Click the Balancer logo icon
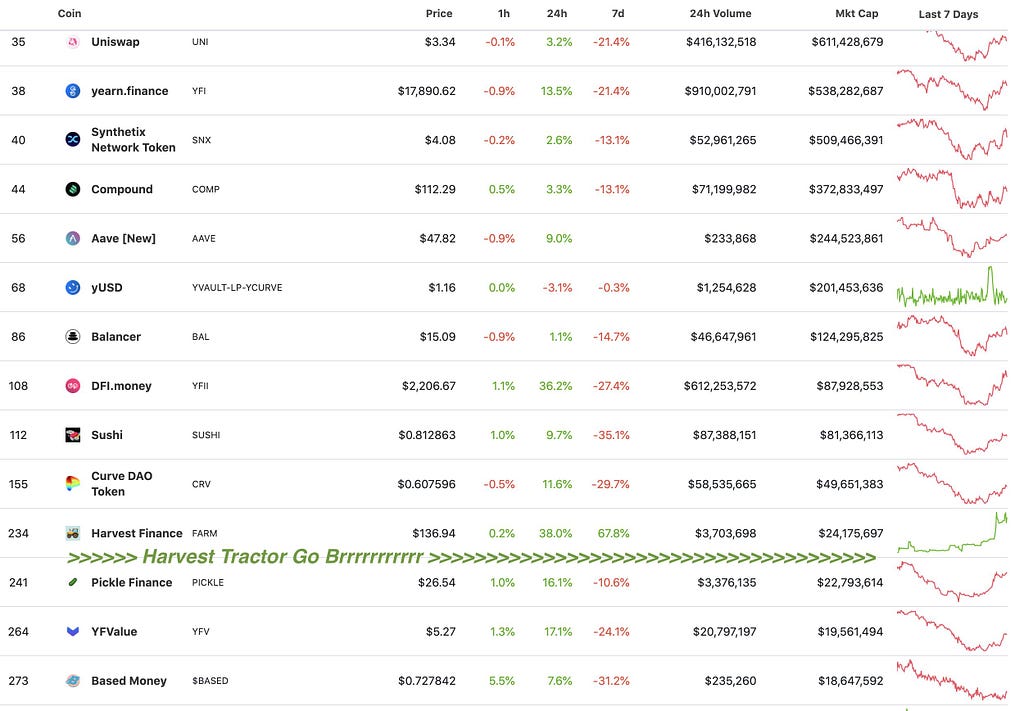The height and width of the screenshot is (711, 1024). (x=72, y=337)
